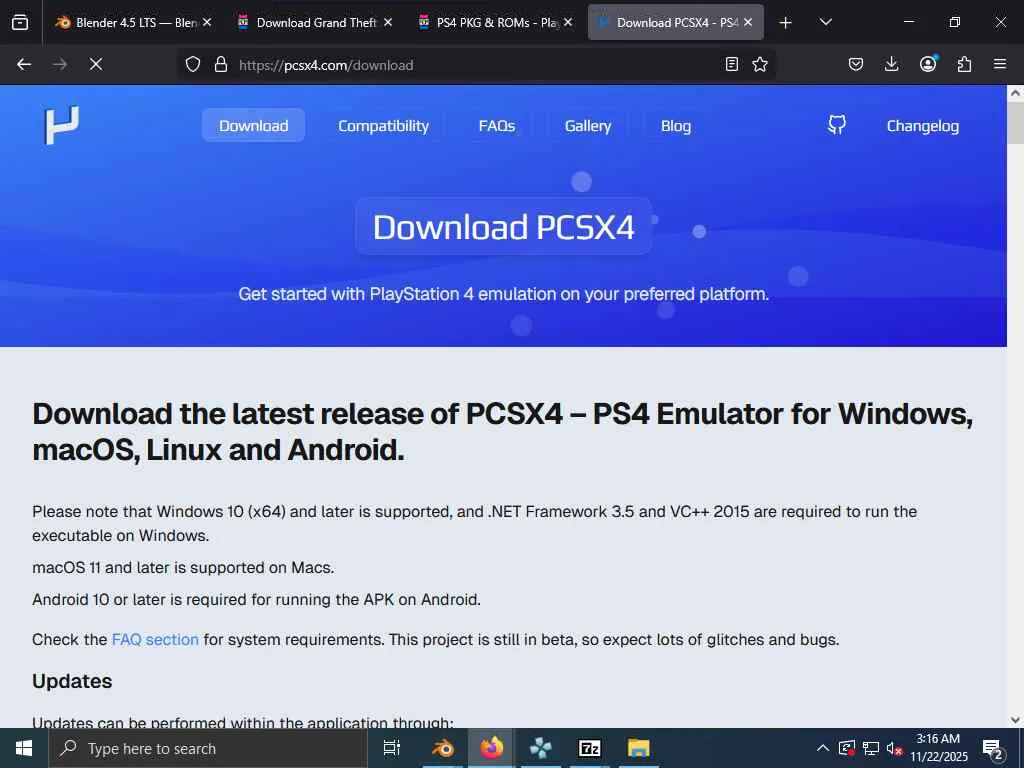Close the PS4 PKG & ROMs tab

[568, 22]
